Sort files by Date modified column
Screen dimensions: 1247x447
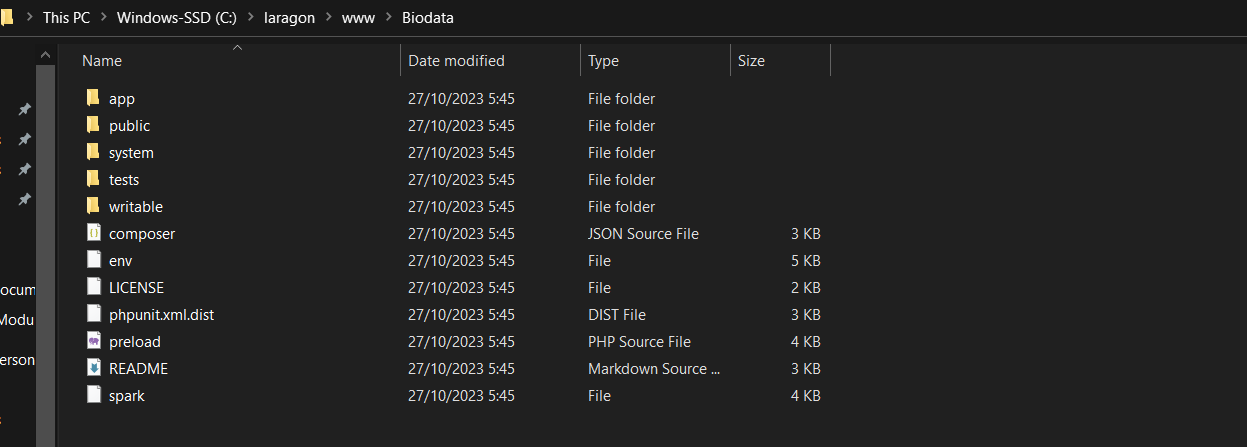[x=456, y=61]
